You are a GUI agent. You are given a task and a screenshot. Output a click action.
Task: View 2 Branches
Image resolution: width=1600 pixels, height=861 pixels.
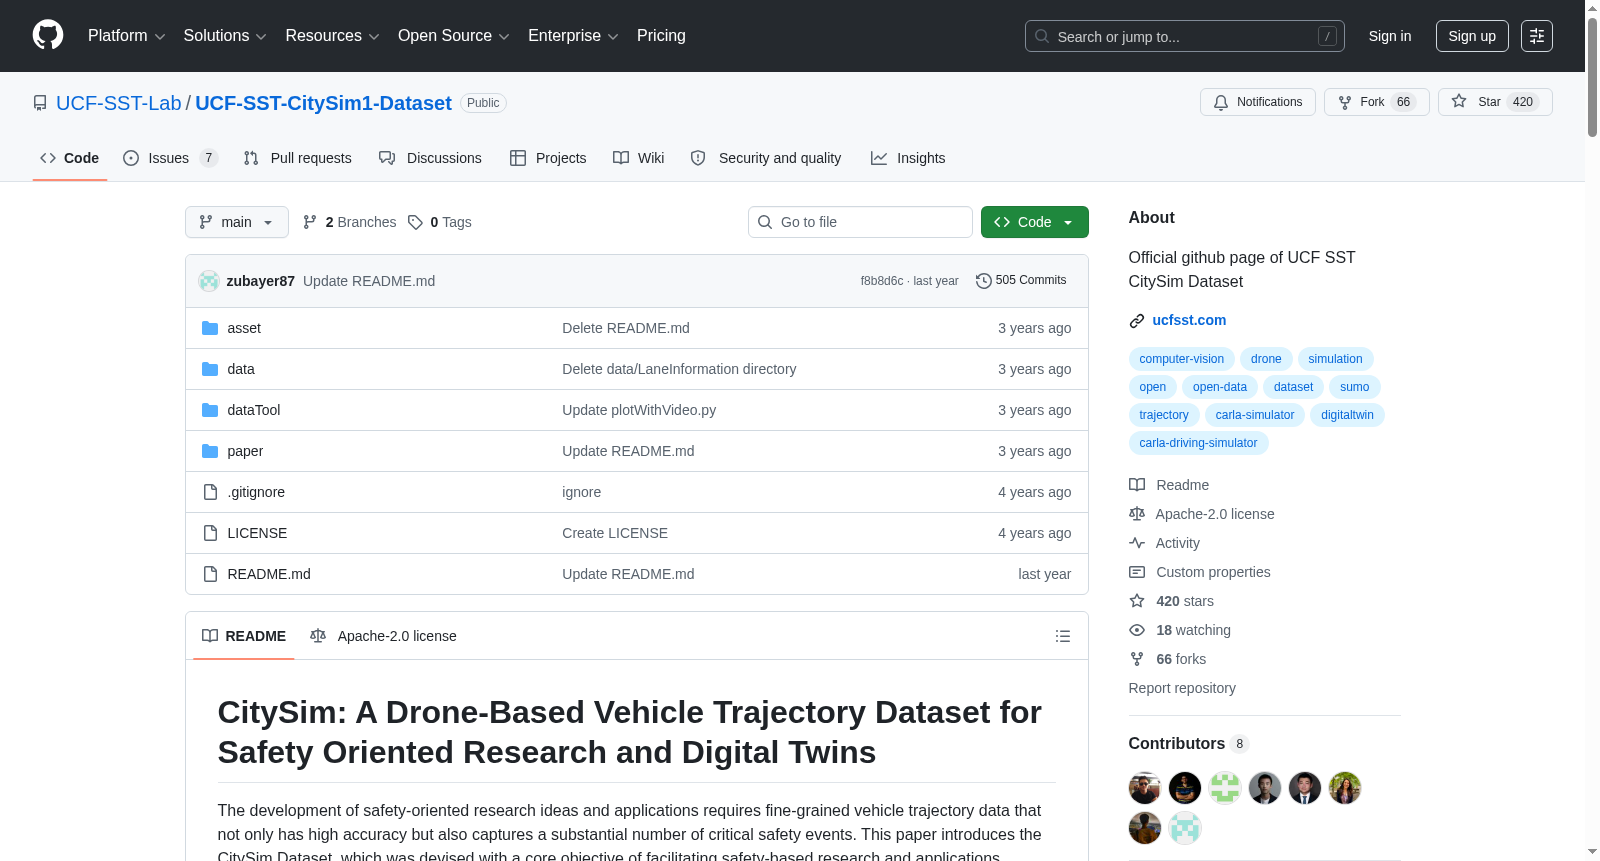pos(350,222)
